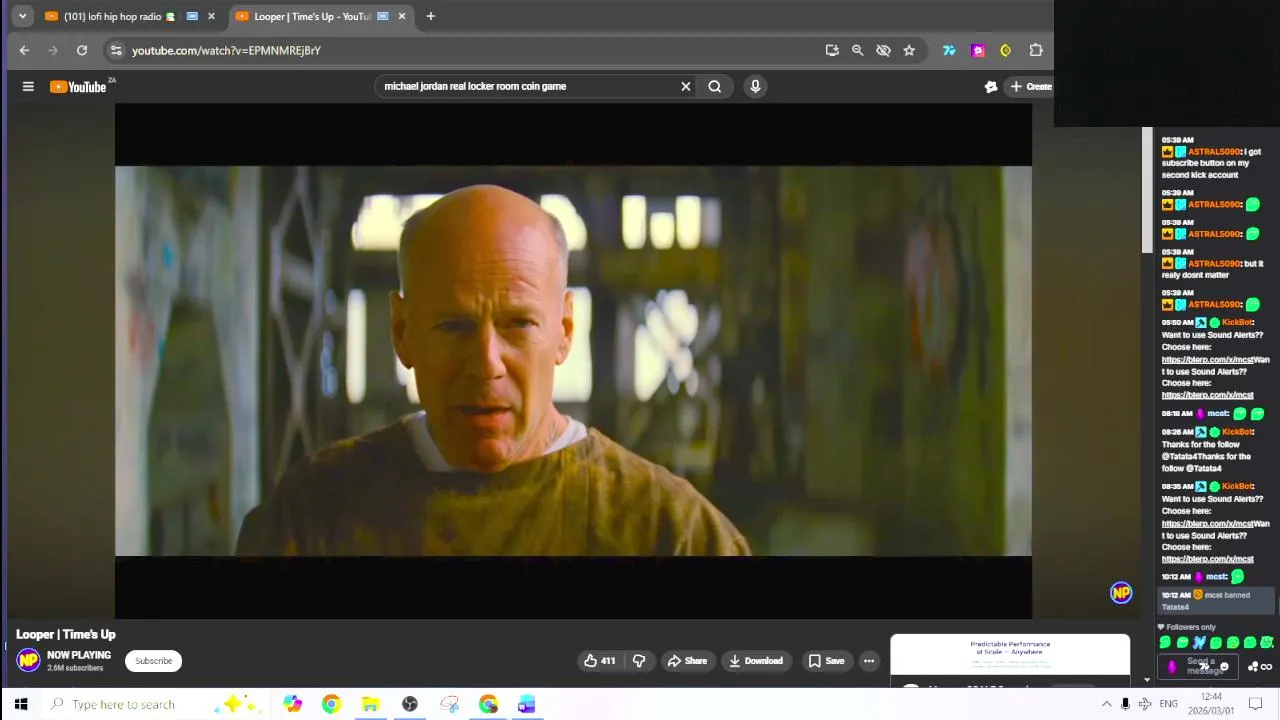Toggle playback by clicking the Looper video
Screen dimensions: 1280x720
pyautogui.click(x=573, y=360)
